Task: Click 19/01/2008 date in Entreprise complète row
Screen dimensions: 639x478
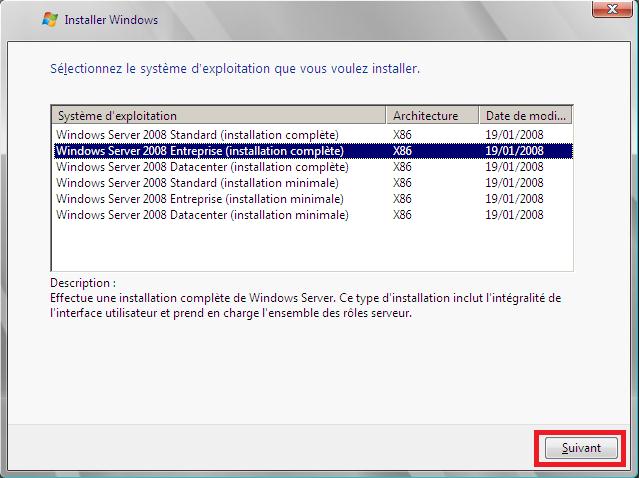Action: [514, 151]
